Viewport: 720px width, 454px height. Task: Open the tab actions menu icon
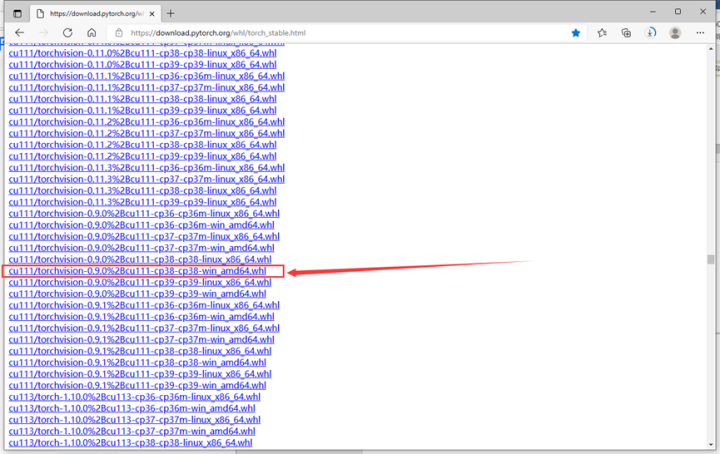pyautogui.click(x=17, y=13)
